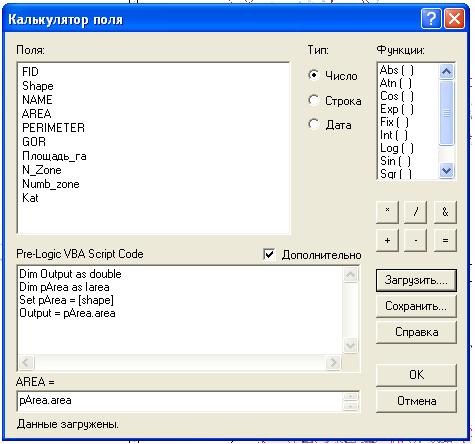The width and height of the screenshot is (475, 444).
Task: Choose the Sin ( ) function
Action: [395, 161]
